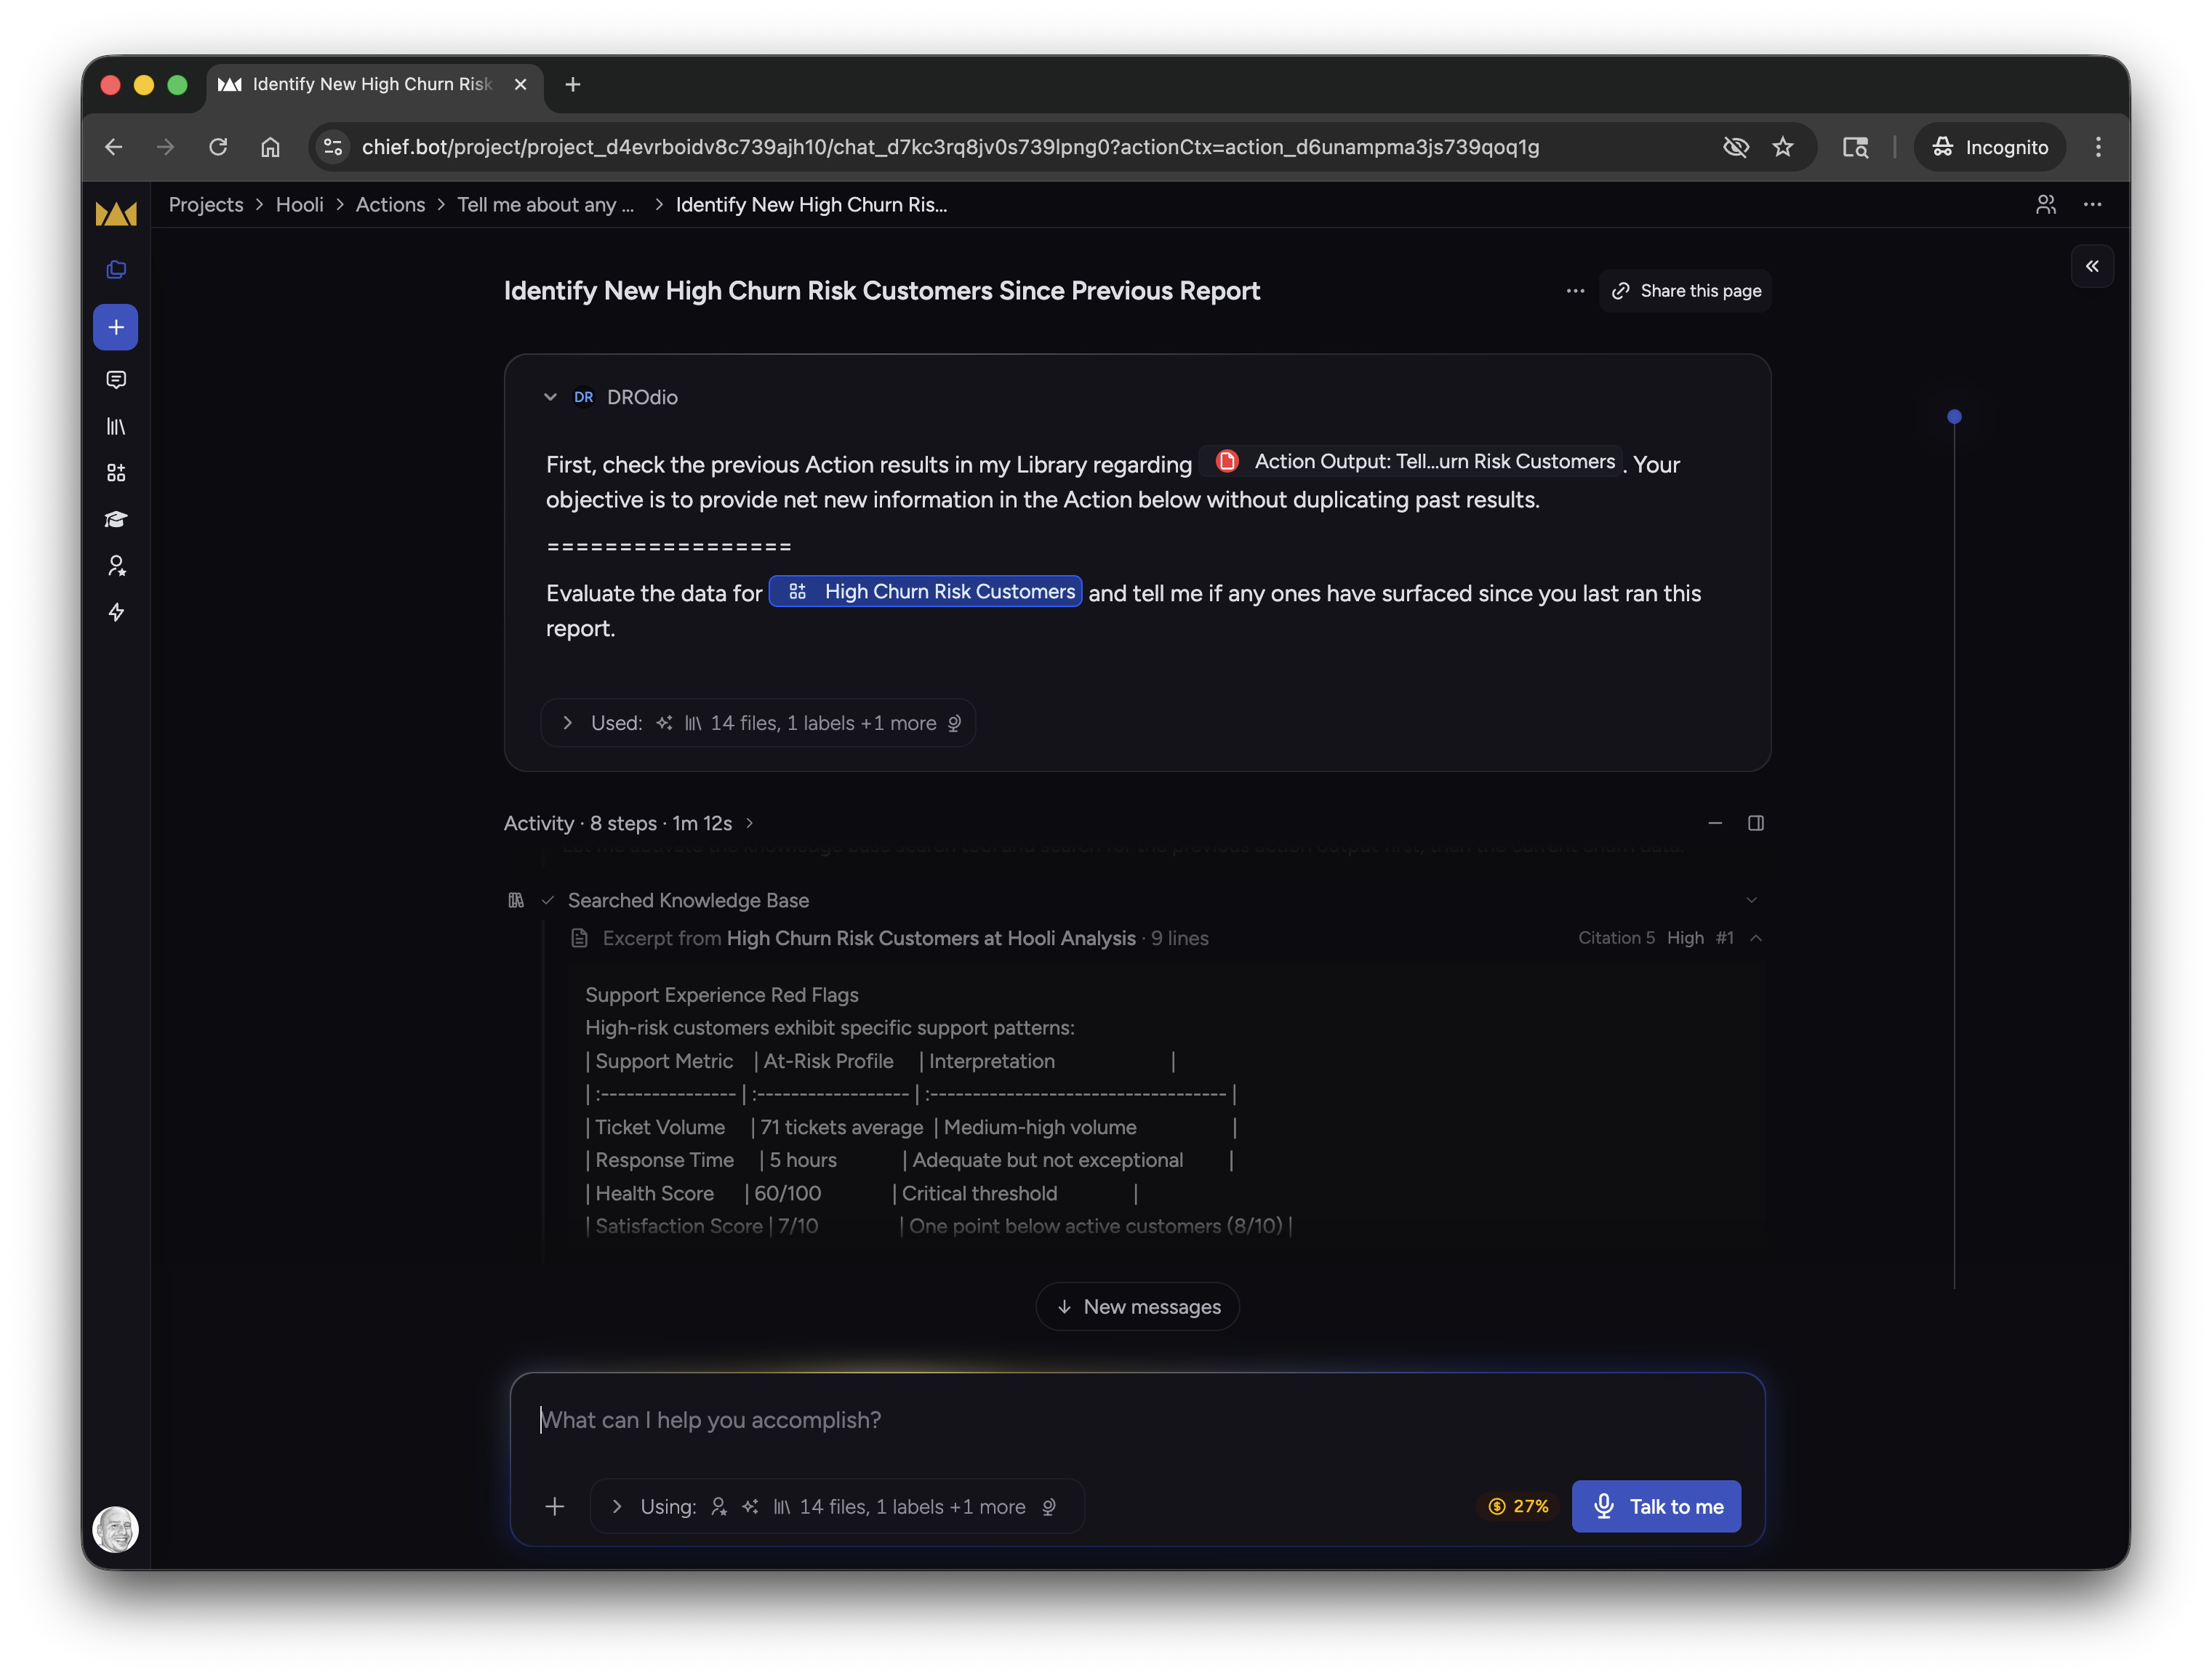
Task: Click the page title Identify New High Churn Risk Customers
Action: 882,291
